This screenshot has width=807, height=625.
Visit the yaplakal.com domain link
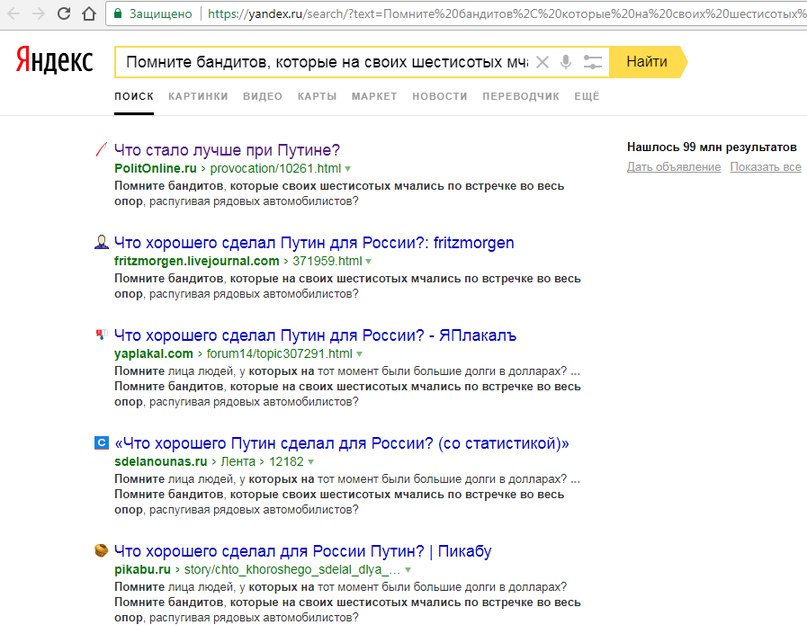pyautogui.click(x=153, y=354)
